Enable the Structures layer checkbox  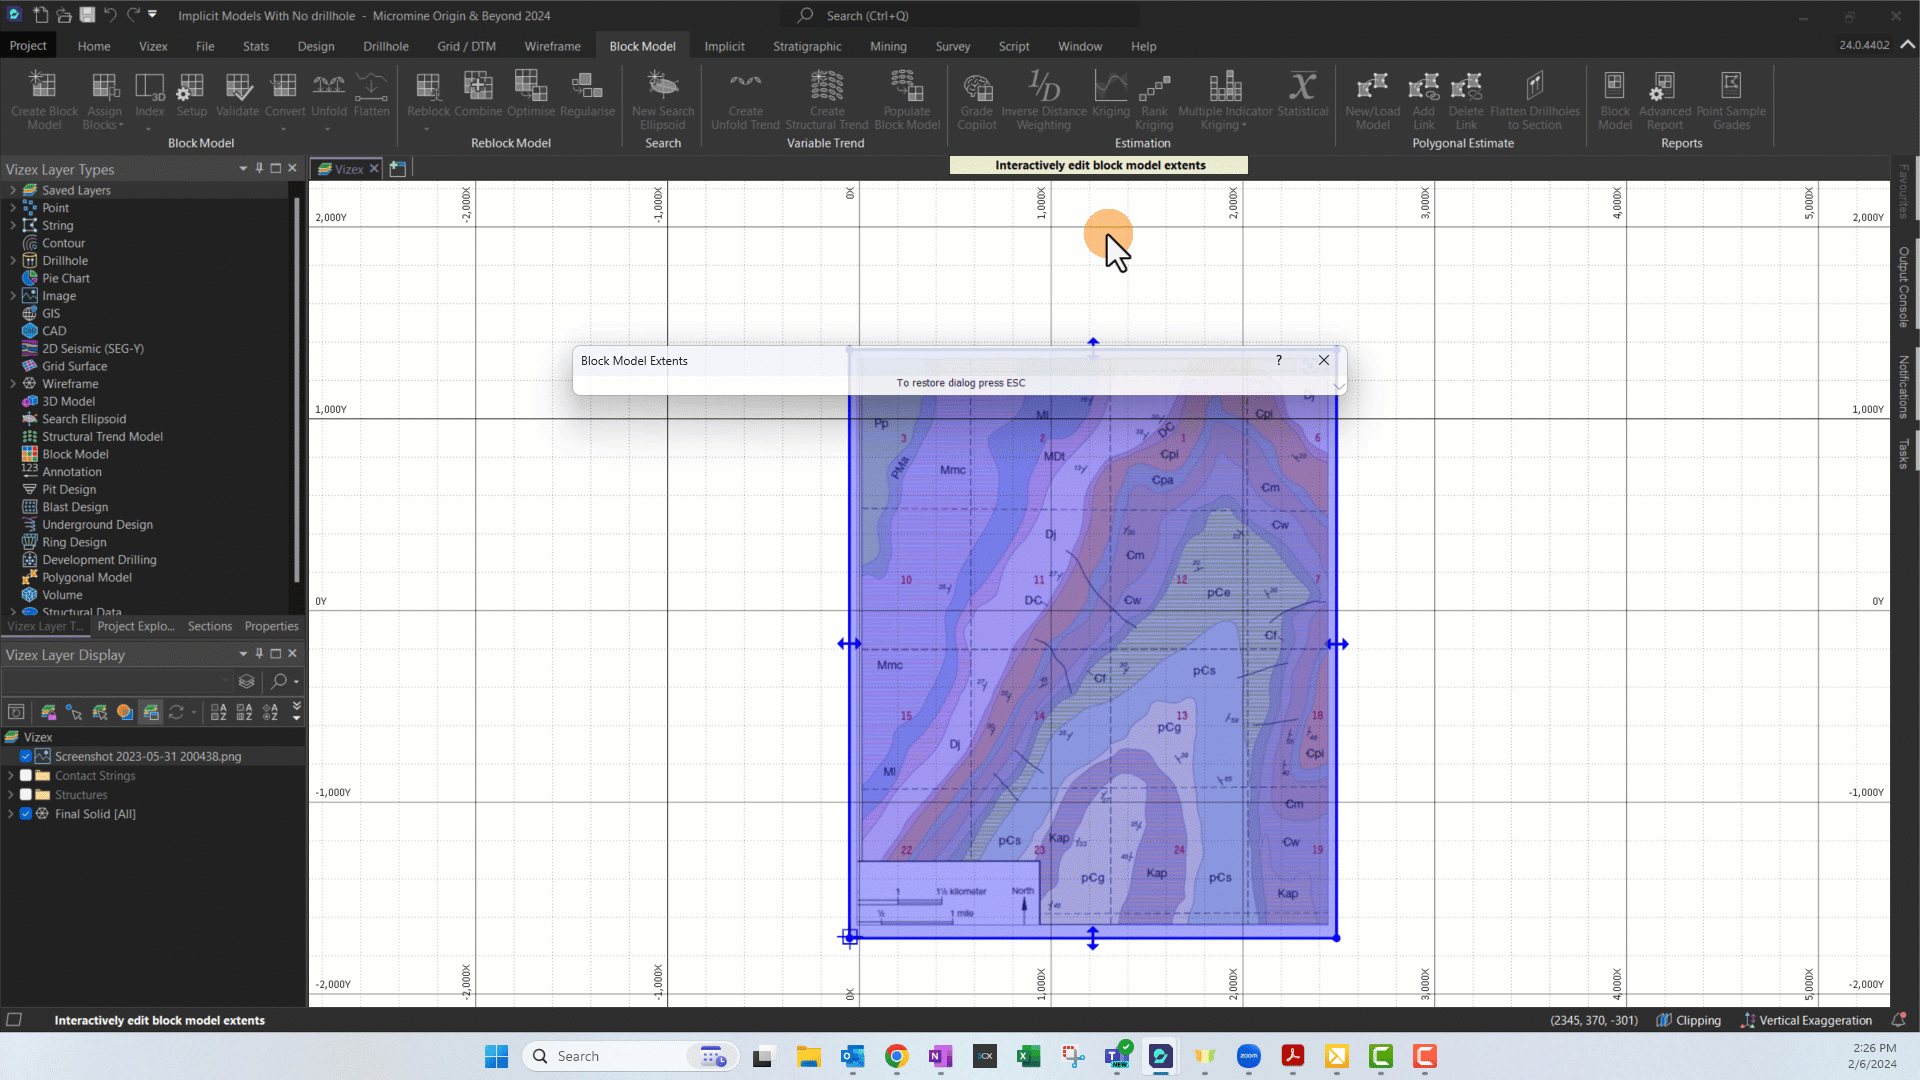coord(26,795)
